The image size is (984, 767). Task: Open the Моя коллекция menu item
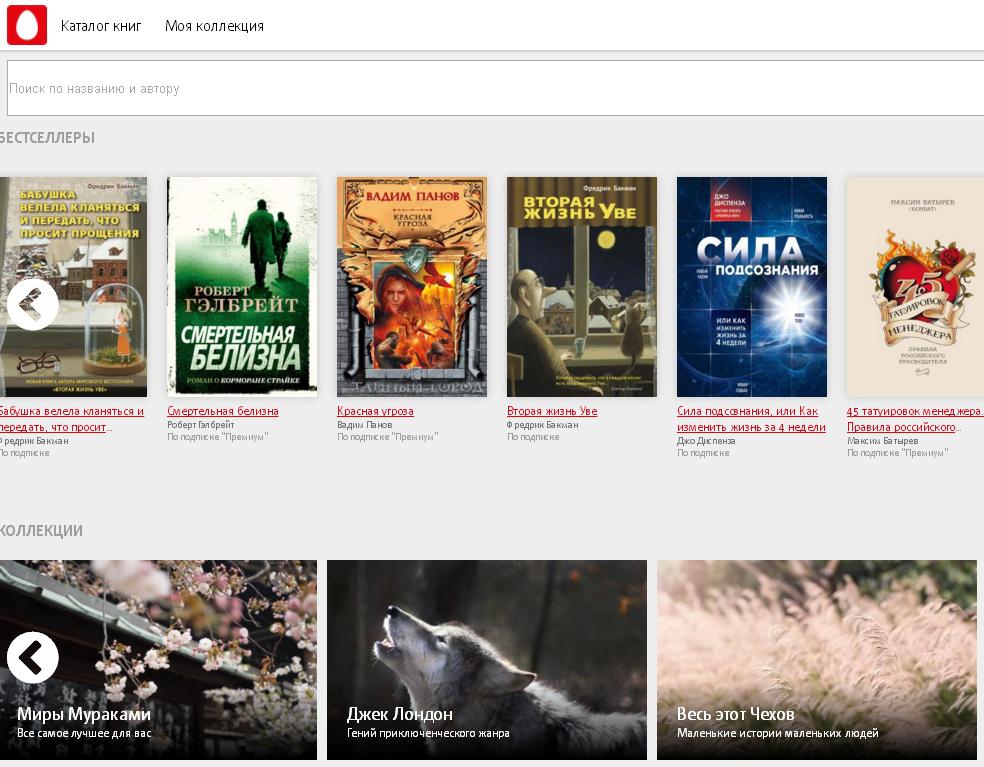pyautogui.click(x=214, y=26)
